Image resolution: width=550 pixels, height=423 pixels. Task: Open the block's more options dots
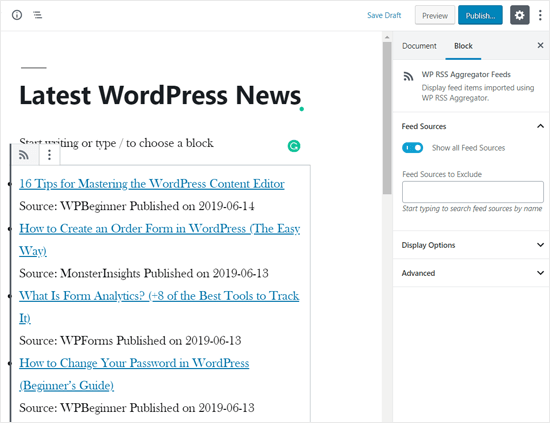pos(49,155)
